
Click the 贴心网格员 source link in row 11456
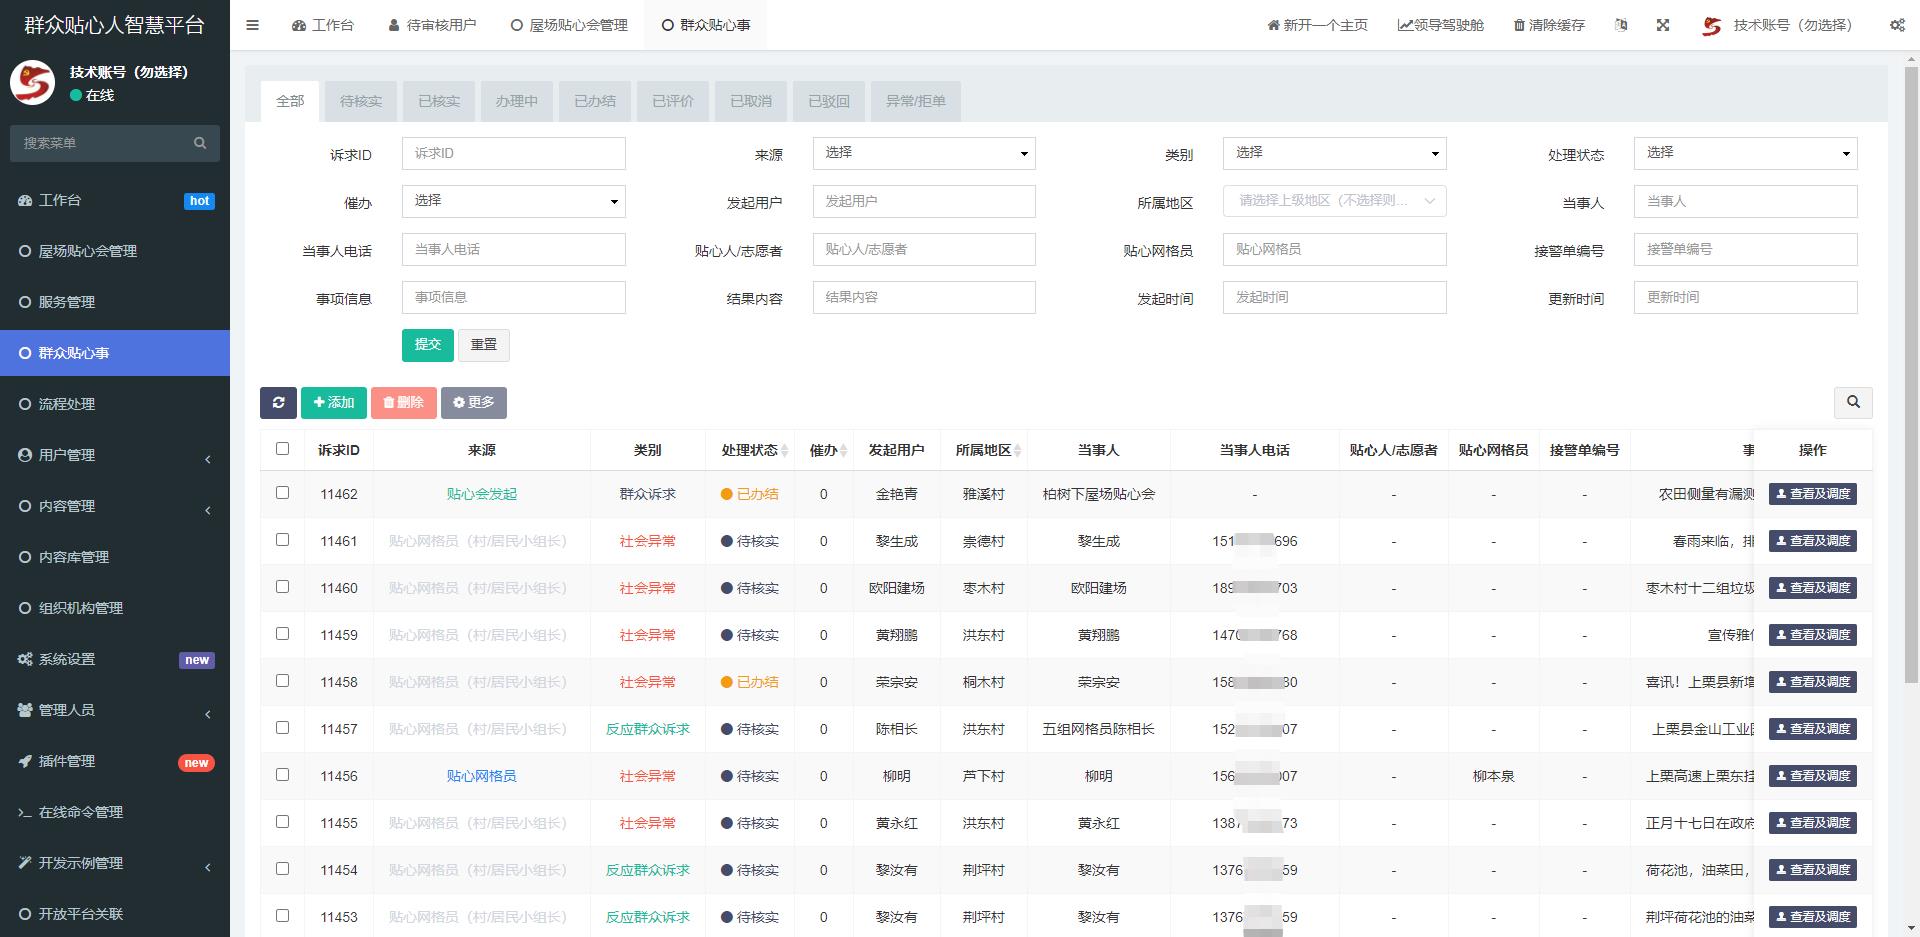coord(481,776)
